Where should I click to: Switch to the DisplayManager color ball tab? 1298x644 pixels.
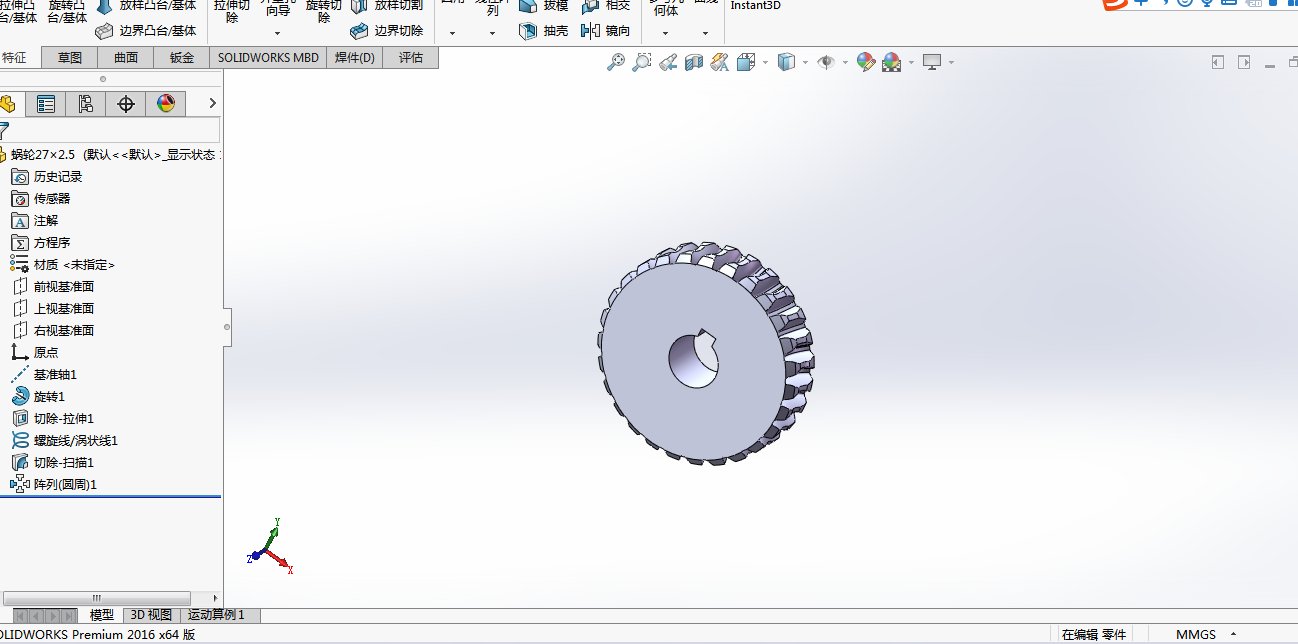tap(166, 104)
